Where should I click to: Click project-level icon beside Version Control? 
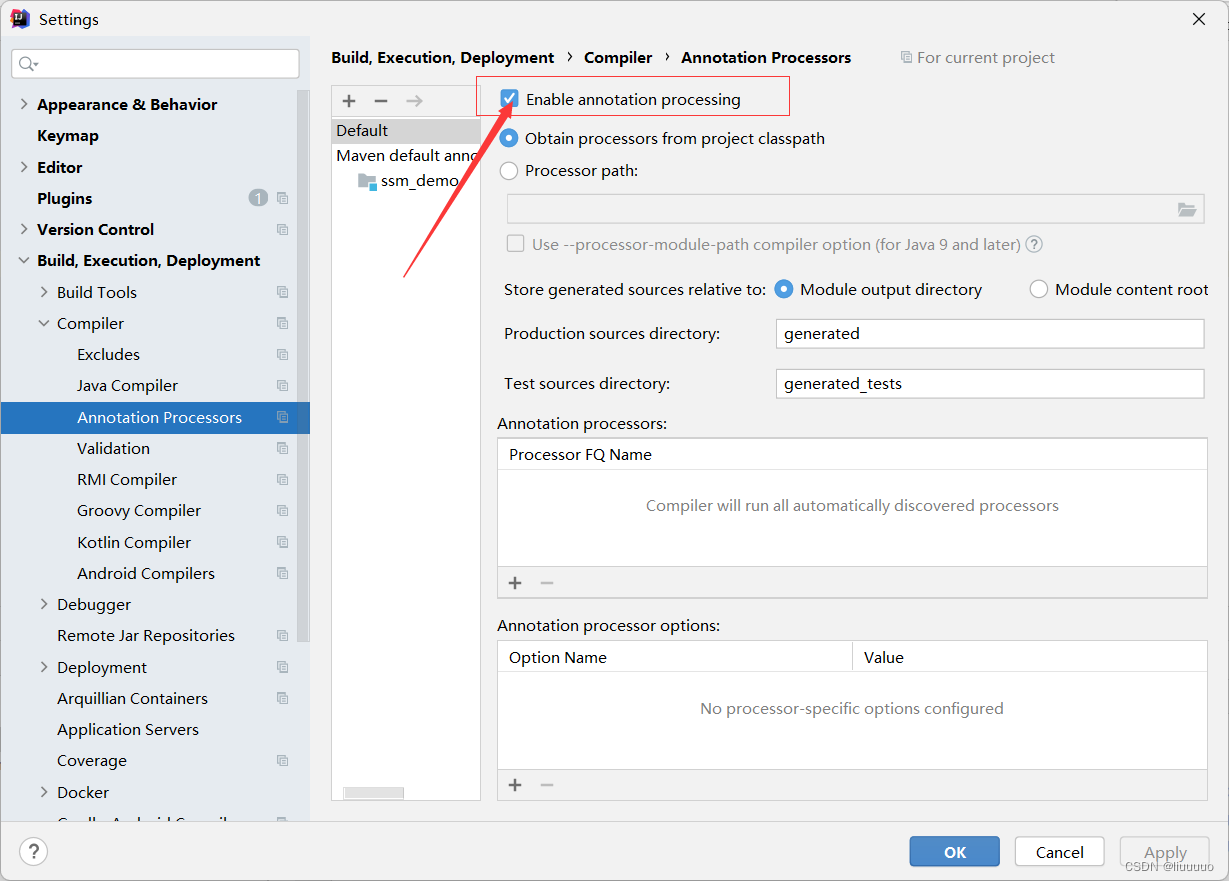283,229
